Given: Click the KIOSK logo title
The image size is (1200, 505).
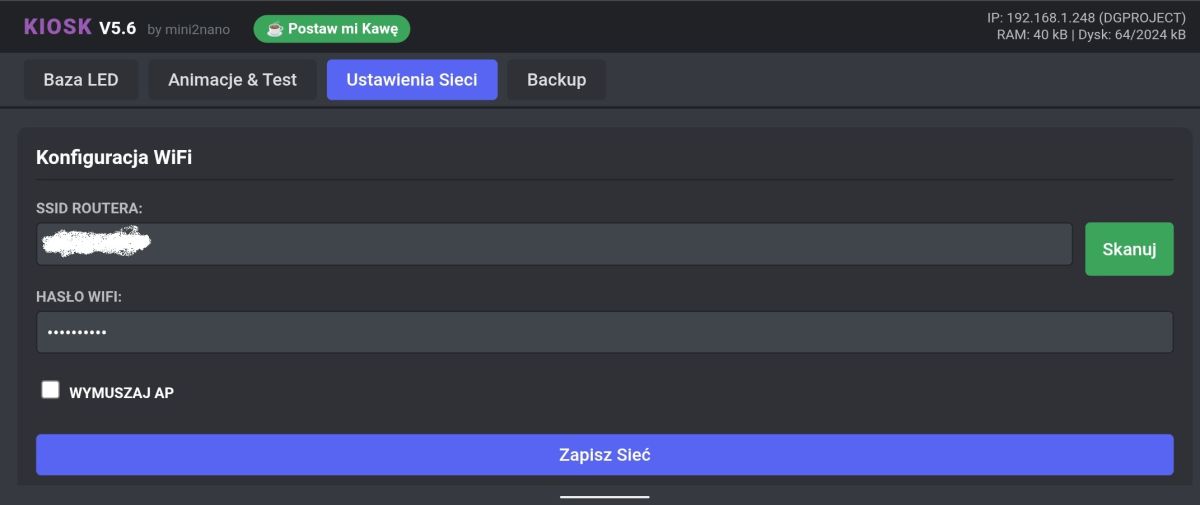Looking at the screenshot, I should (x=57, y=27).
